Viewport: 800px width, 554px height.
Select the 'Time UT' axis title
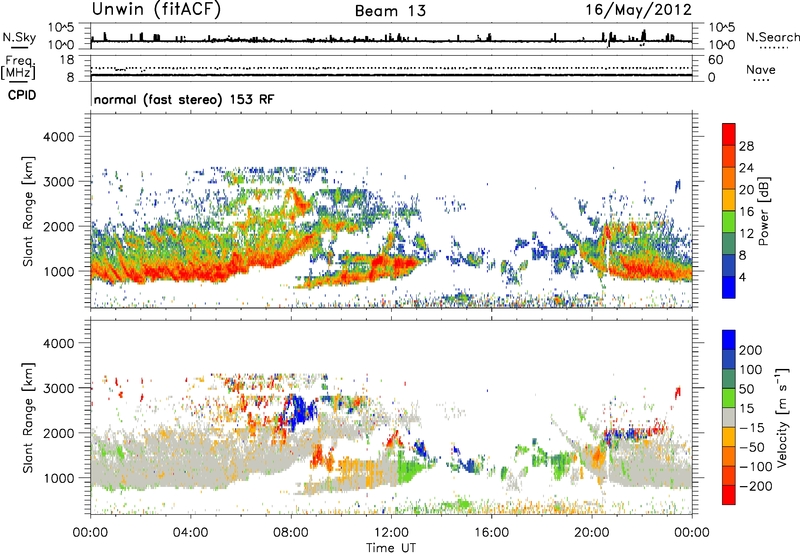pos(391,548)
